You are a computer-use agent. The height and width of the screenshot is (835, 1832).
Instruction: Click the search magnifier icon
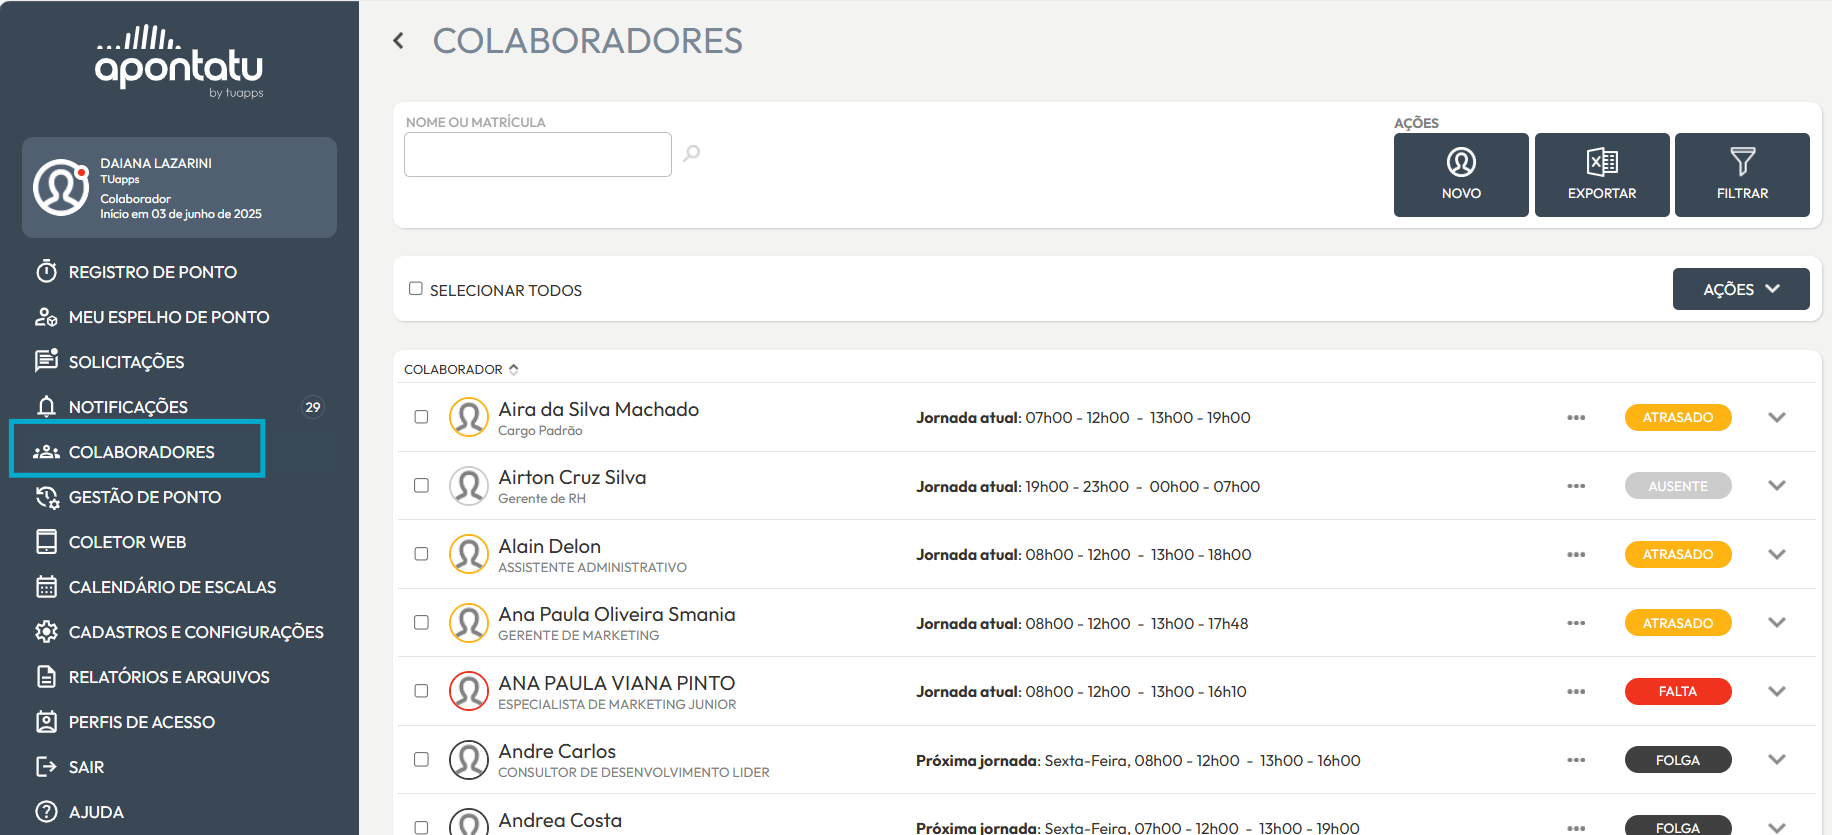pyautogui.click(x=691, y=153)
